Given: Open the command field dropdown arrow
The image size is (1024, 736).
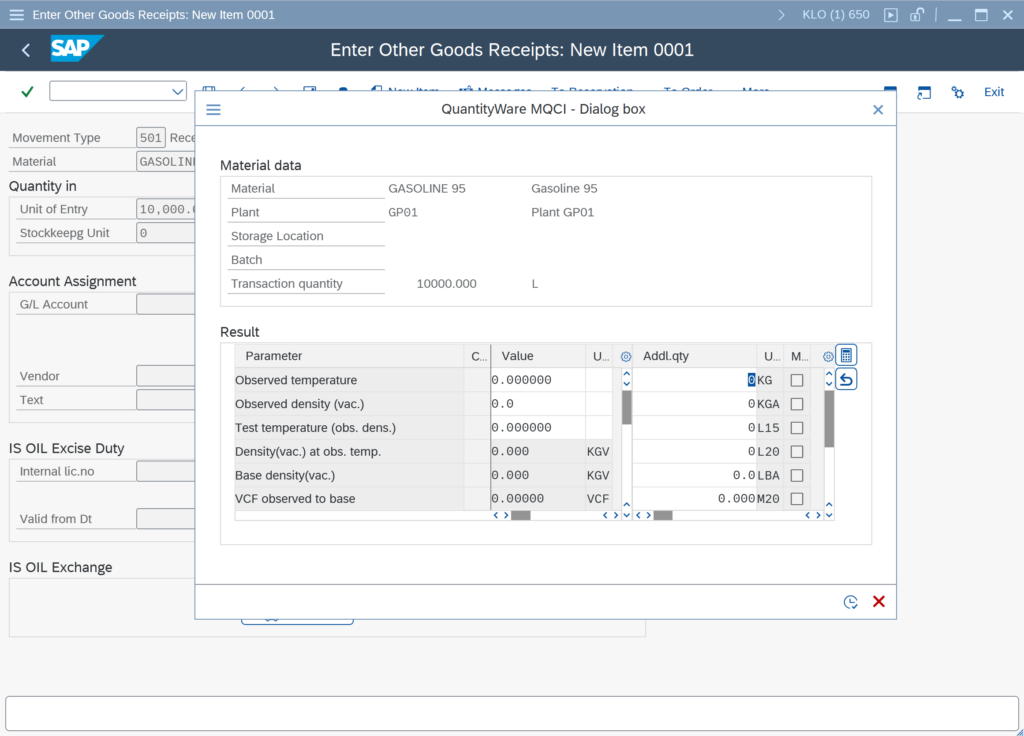Looking at the screenshot, I should (178, 91).
